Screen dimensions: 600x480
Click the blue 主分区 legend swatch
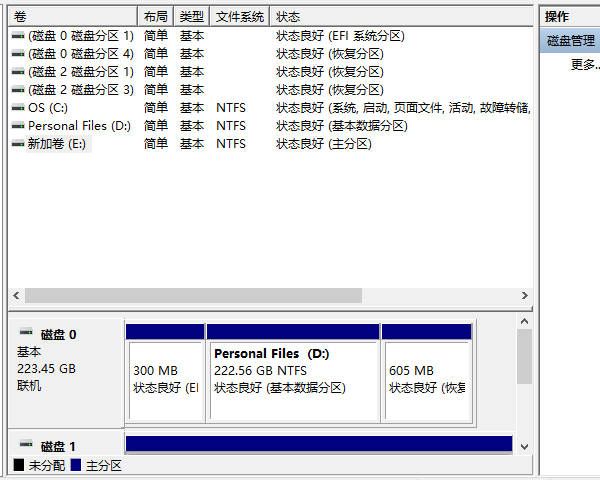pos(75,466)
